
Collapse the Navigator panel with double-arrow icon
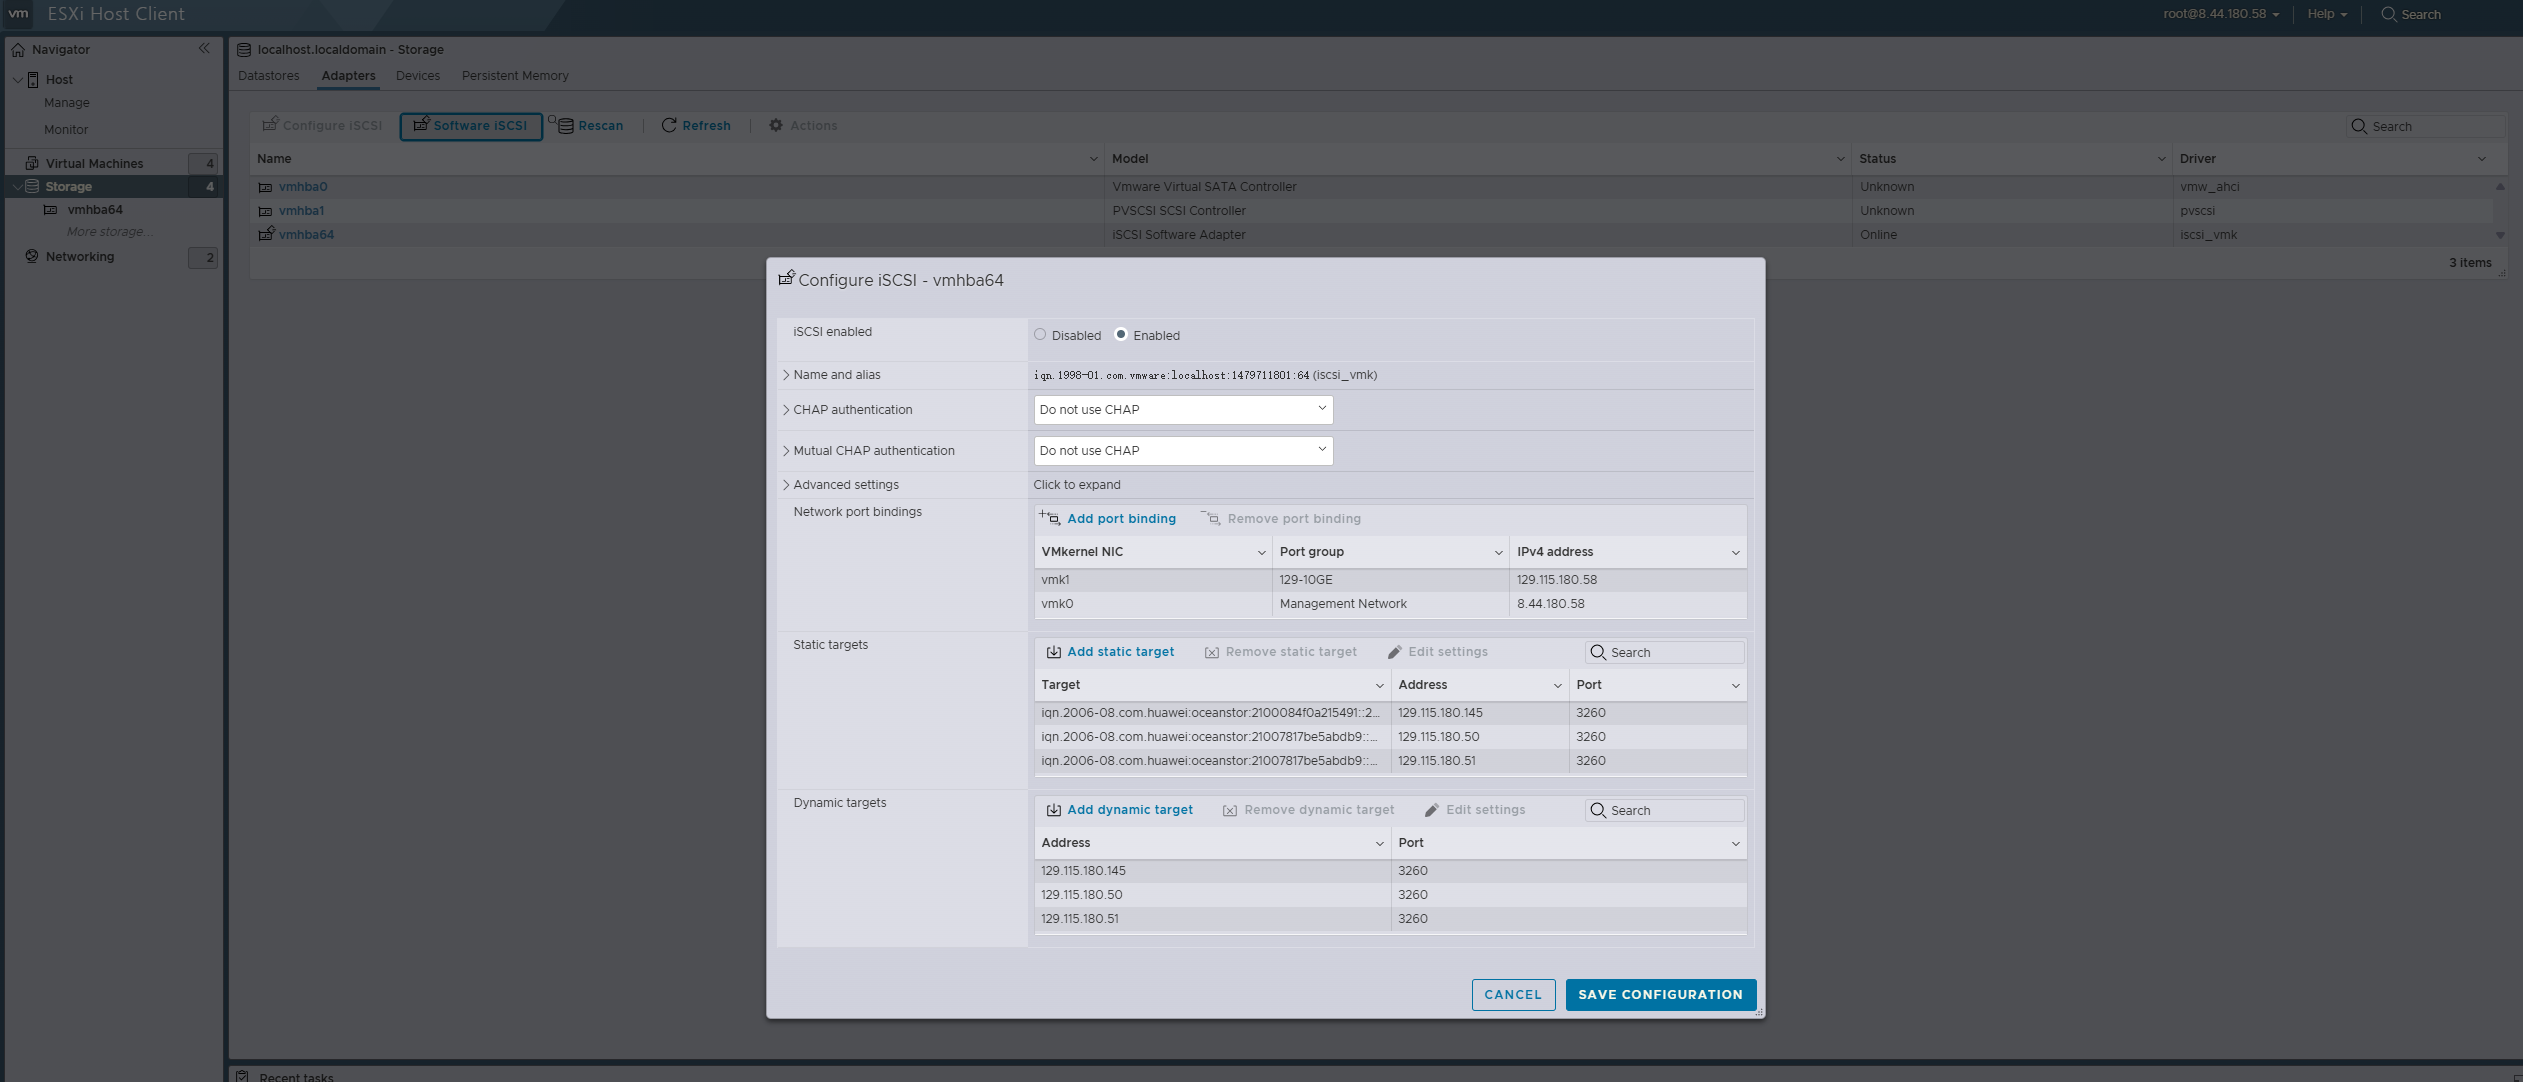coord(204,49)
